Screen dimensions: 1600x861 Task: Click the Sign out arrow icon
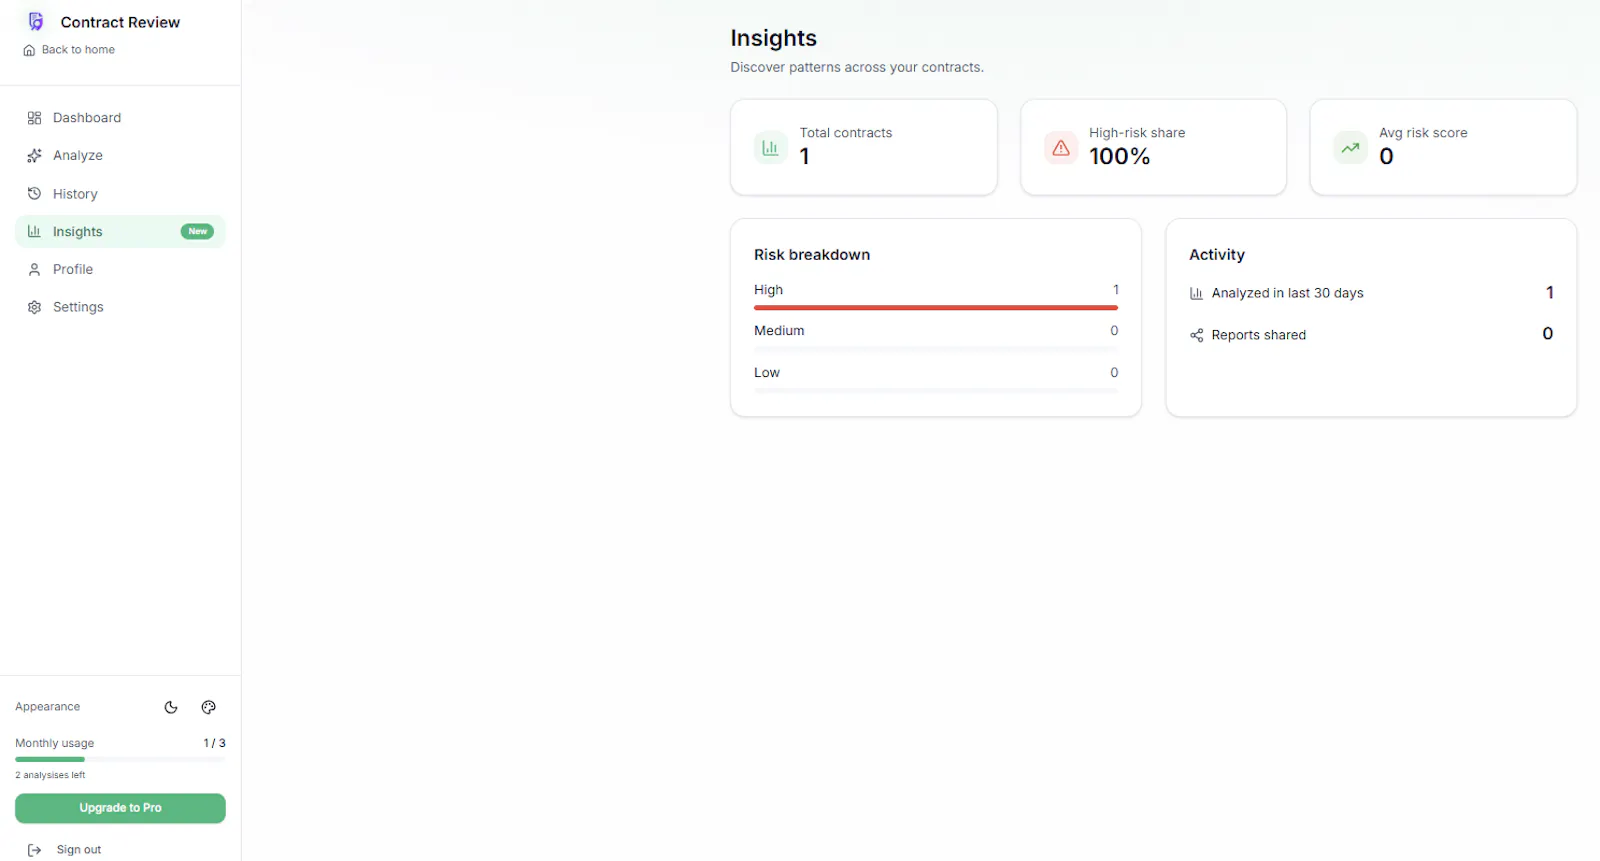(34, 850)
